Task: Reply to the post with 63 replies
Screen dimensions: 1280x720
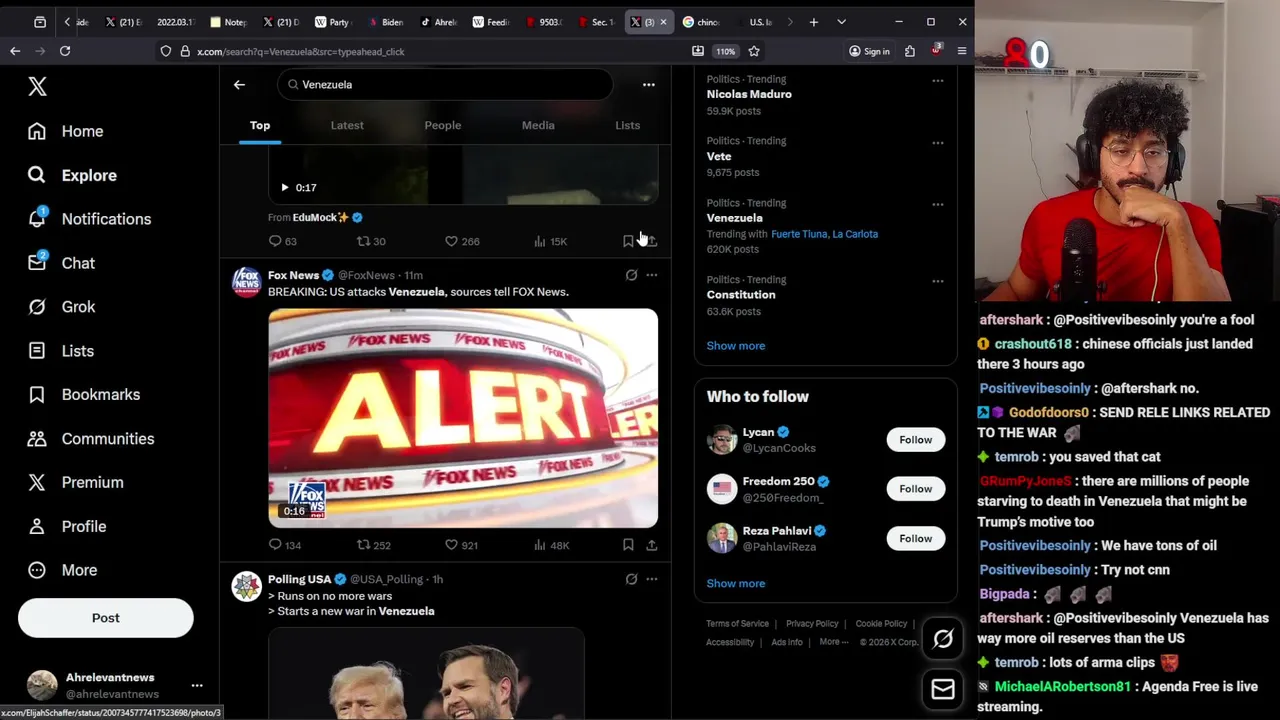Action: pos(283,241)
